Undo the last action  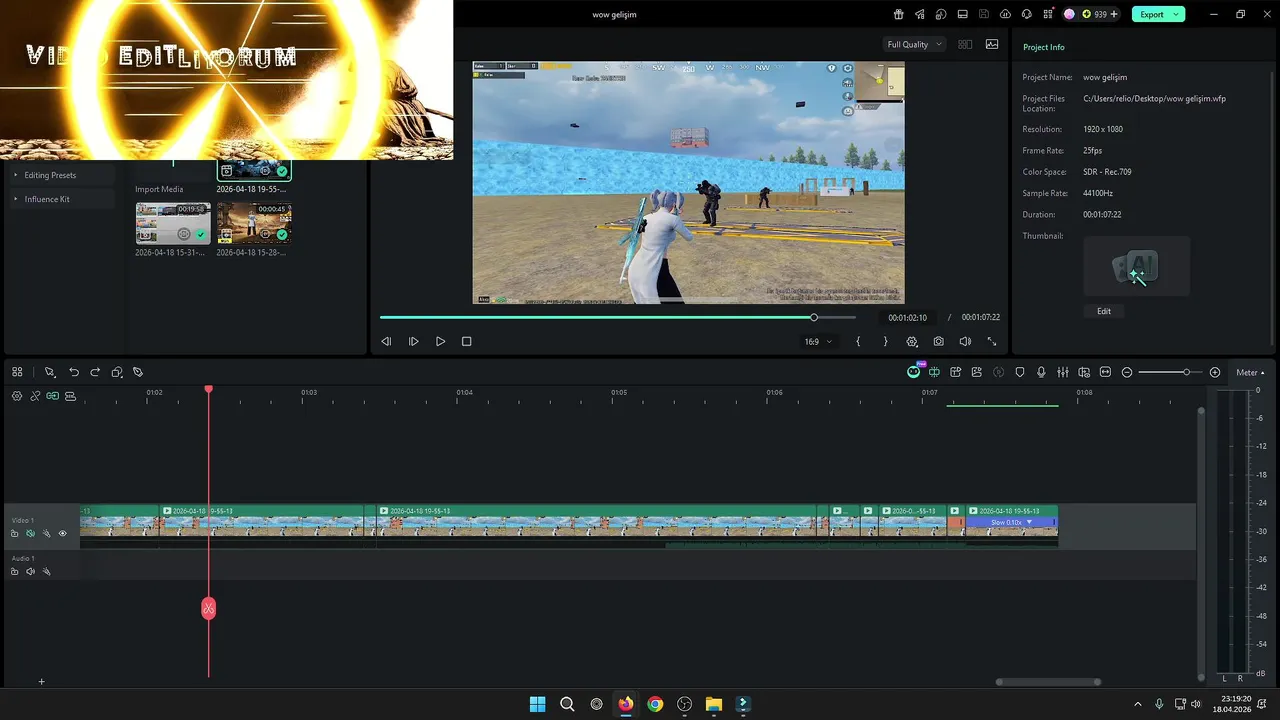73,372
